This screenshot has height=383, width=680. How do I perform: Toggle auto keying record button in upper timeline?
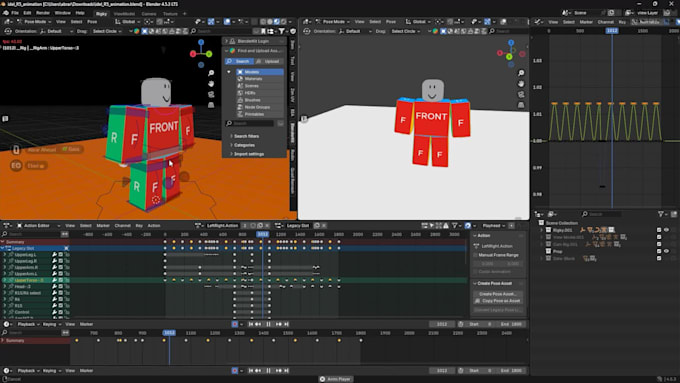[x=235, y=324]
